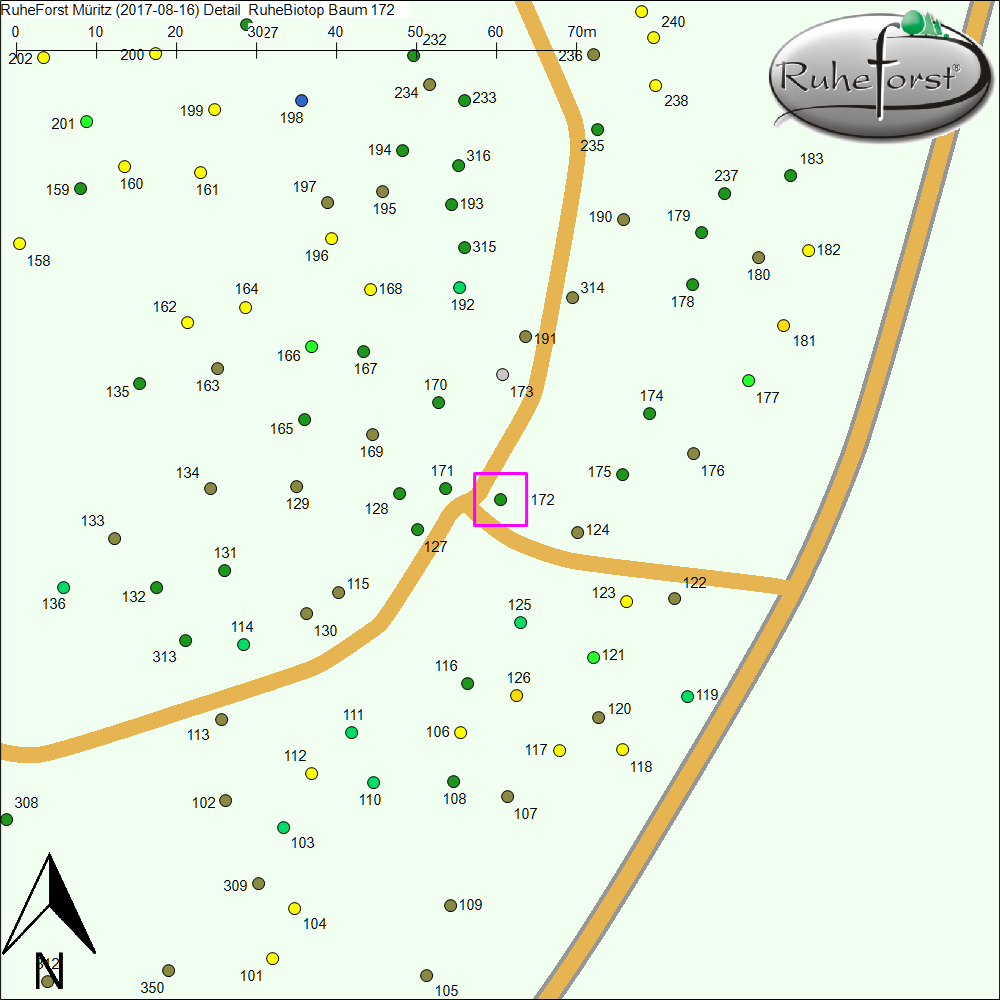Click teal tree marker 119
The height and width of the screenshot is (1000, 1000).
pyautogui.click(x=687, y=697)
